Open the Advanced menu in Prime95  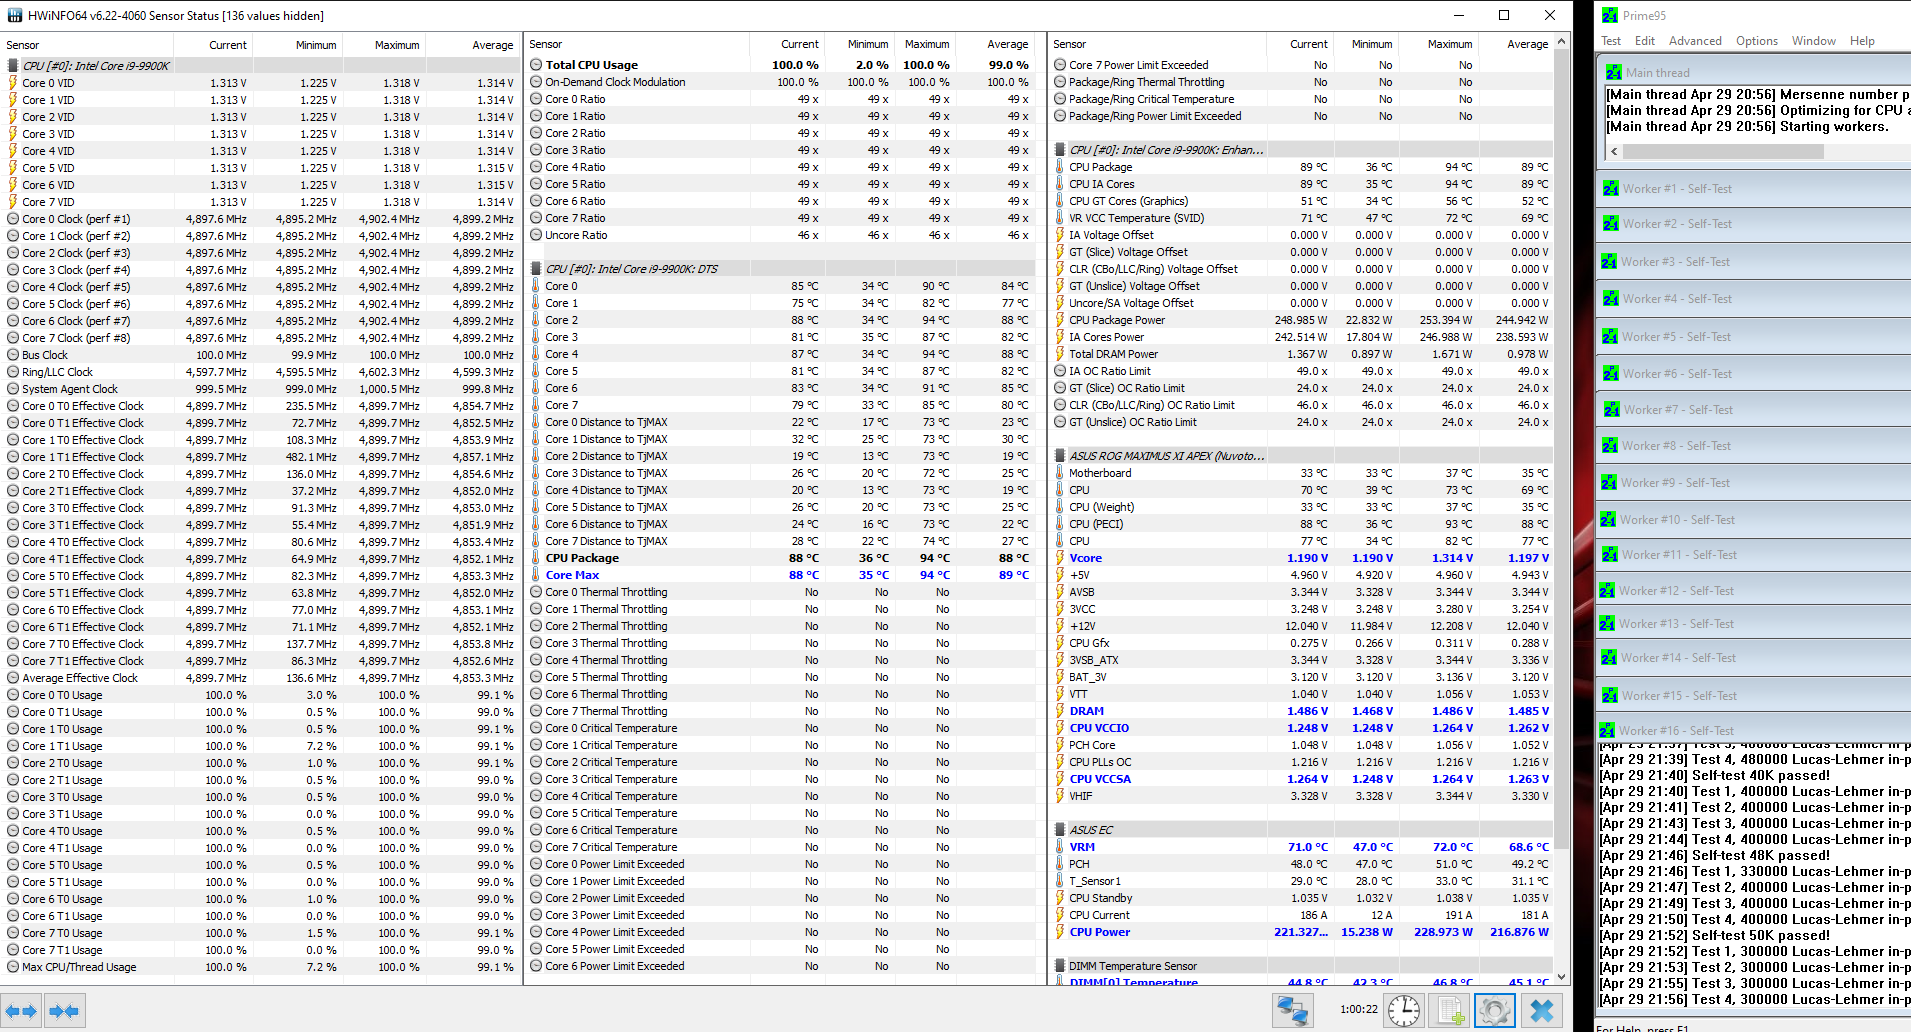[1695, 41]
